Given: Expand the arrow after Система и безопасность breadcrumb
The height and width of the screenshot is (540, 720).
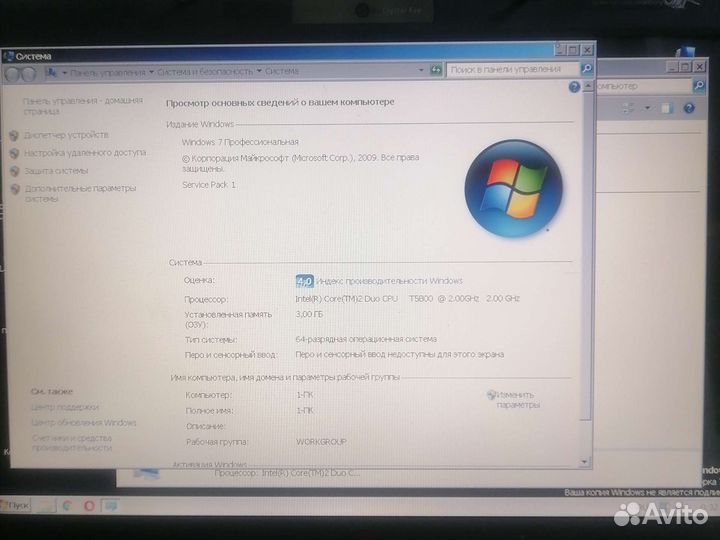Looking at the screenshot, I should pyautogui.click(x=259, y=71).
